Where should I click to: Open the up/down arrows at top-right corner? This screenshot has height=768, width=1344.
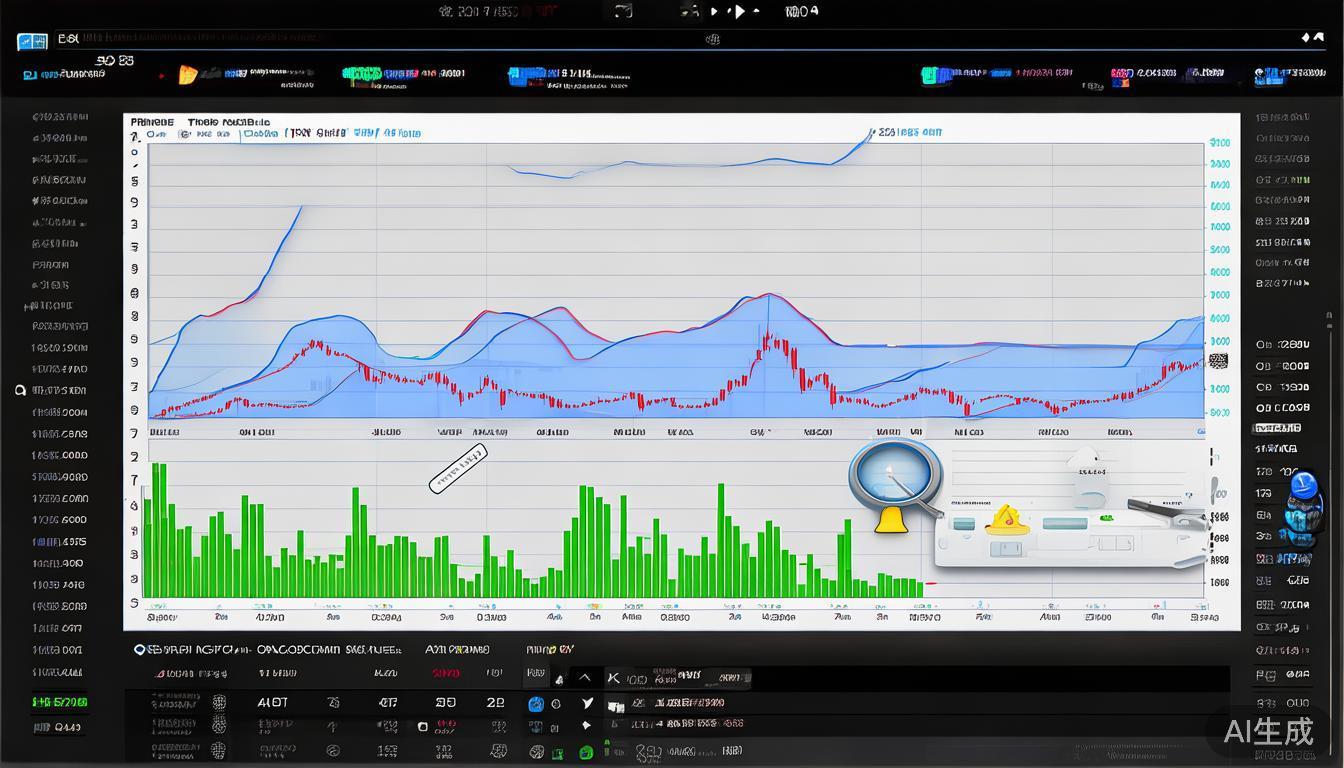tap(1311, 38)
